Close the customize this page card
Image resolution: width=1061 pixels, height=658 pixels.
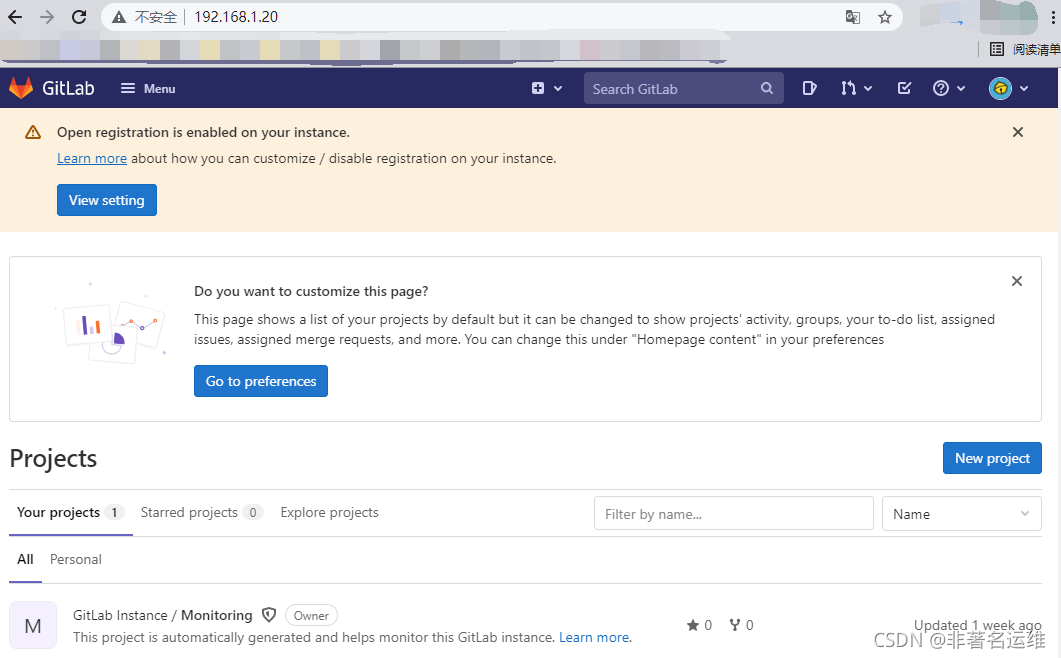[x=1016, y=281]
